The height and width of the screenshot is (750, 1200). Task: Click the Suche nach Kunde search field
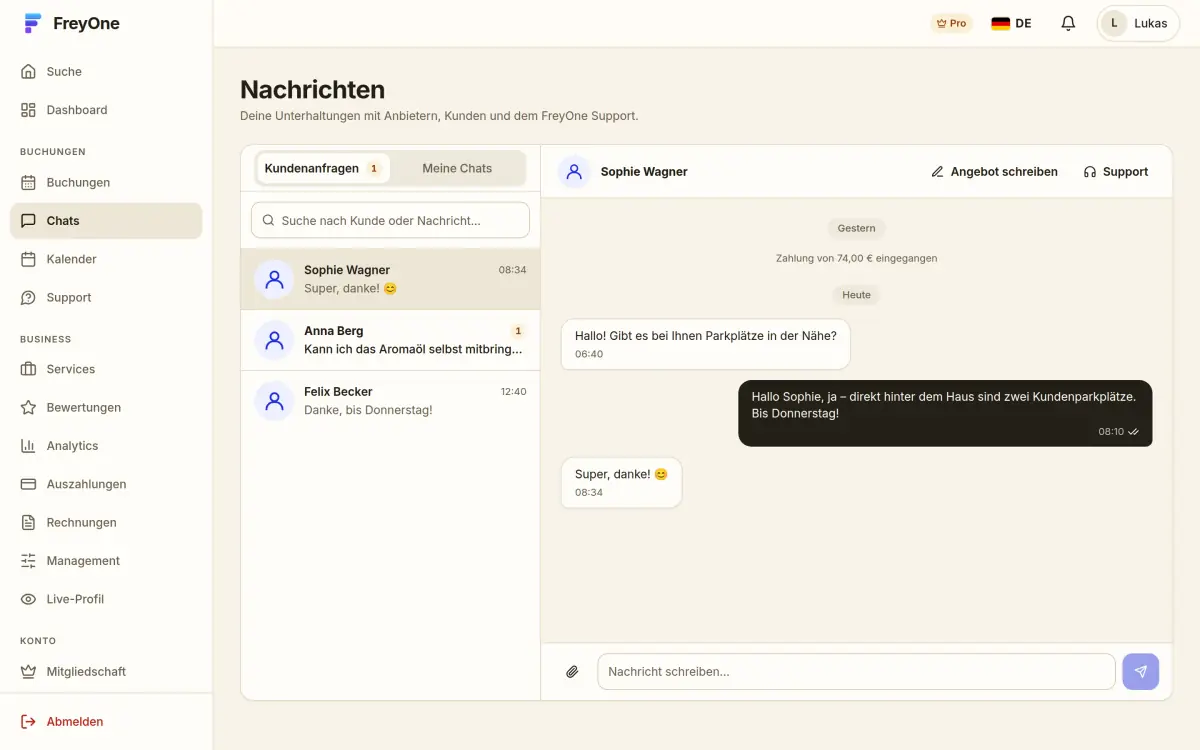point(390,220)
